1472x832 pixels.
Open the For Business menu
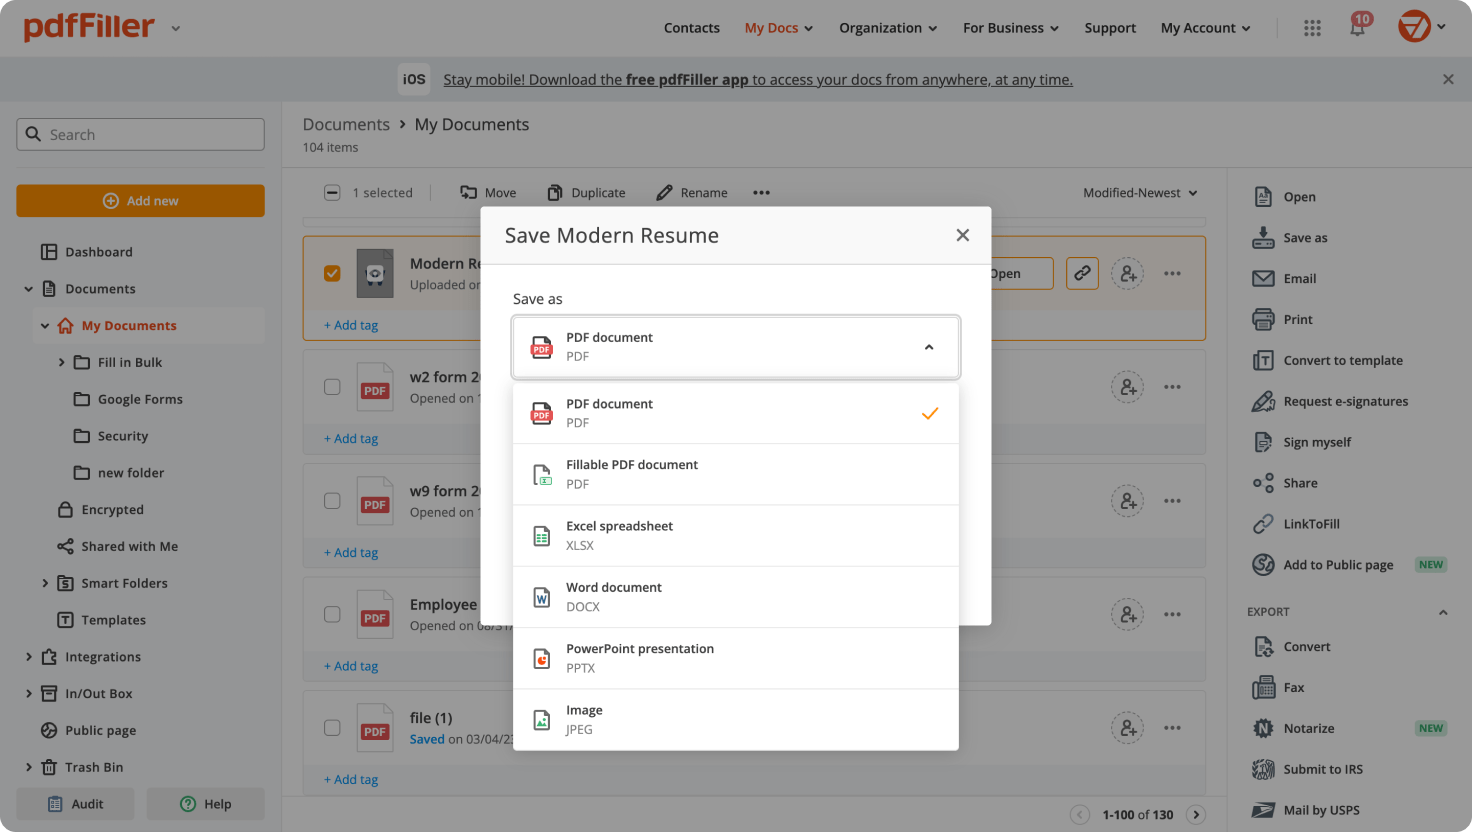coord(1010,28)
